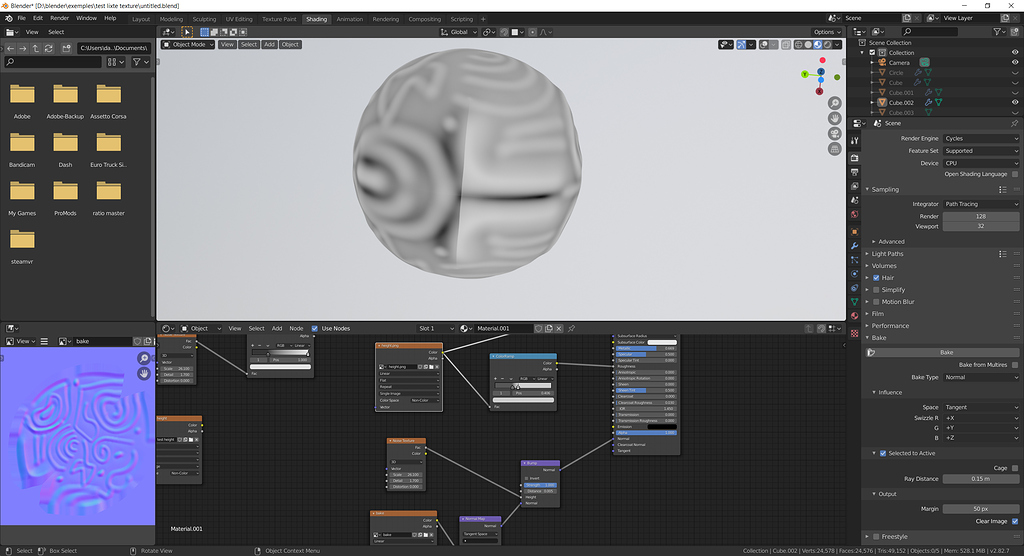Open the Feature Set dropdown
1024x556 pixels.
pyautogui.click(x=981, y=151)
